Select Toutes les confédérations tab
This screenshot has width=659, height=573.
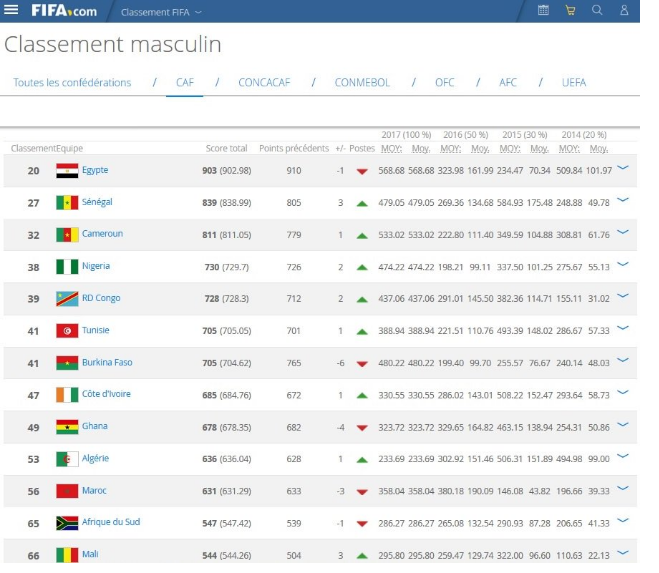pyautogui.click(x=72, y=82)
